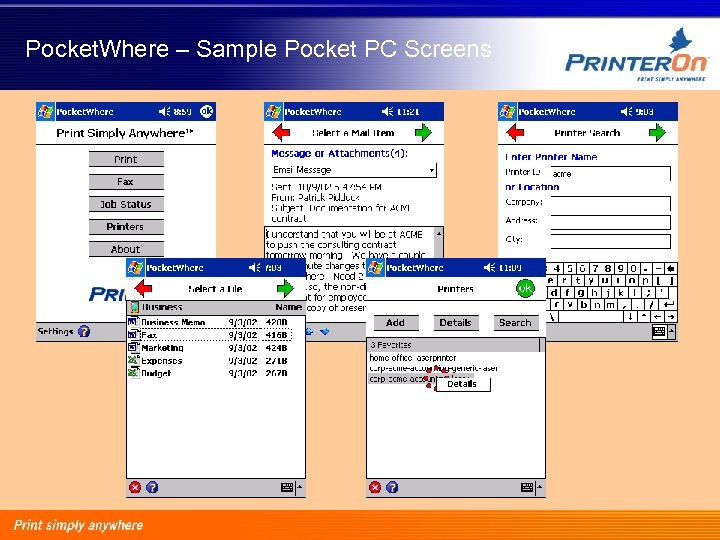Click ok icon in Print Simply Anywhere titlebar
The image size is (720, 540).
click(x=207, y=112)
